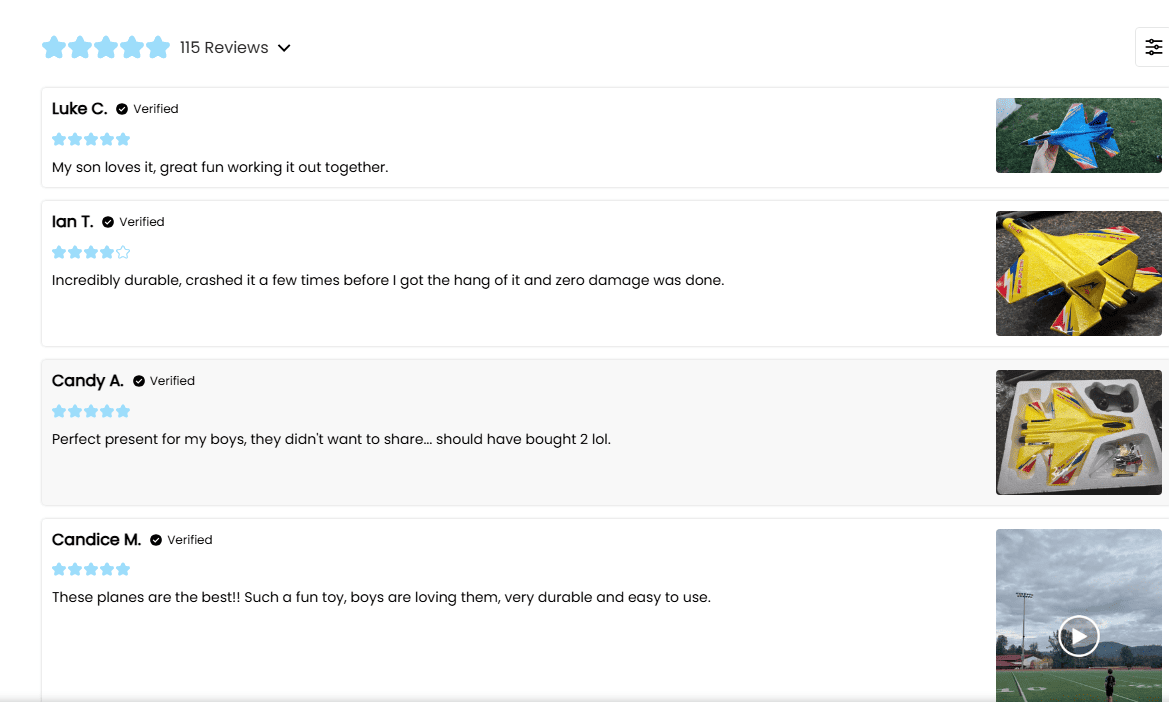Click verified checkmark beside Candice M.
Screen dimensions: 1169x709
coord(156,540)
